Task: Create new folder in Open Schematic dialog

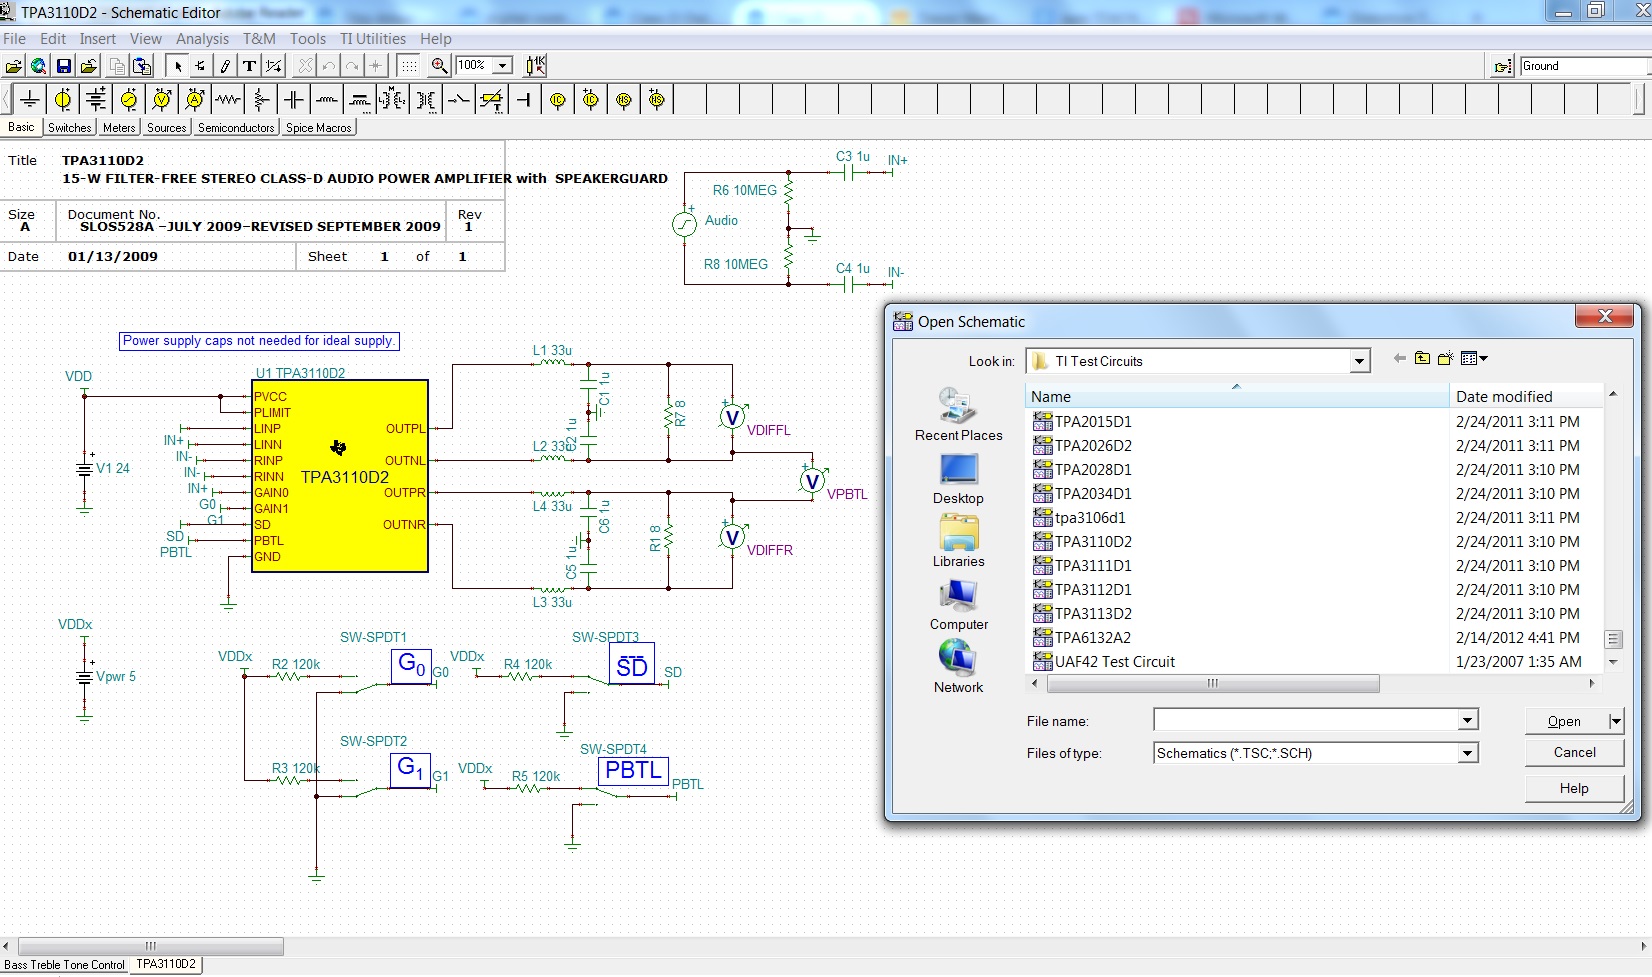Action: coord(1445,359)
